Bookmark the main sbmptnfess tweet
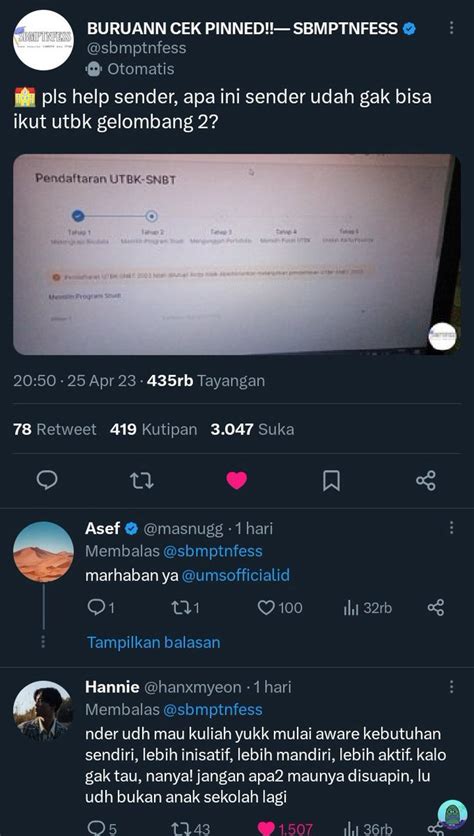 (331, 480)
